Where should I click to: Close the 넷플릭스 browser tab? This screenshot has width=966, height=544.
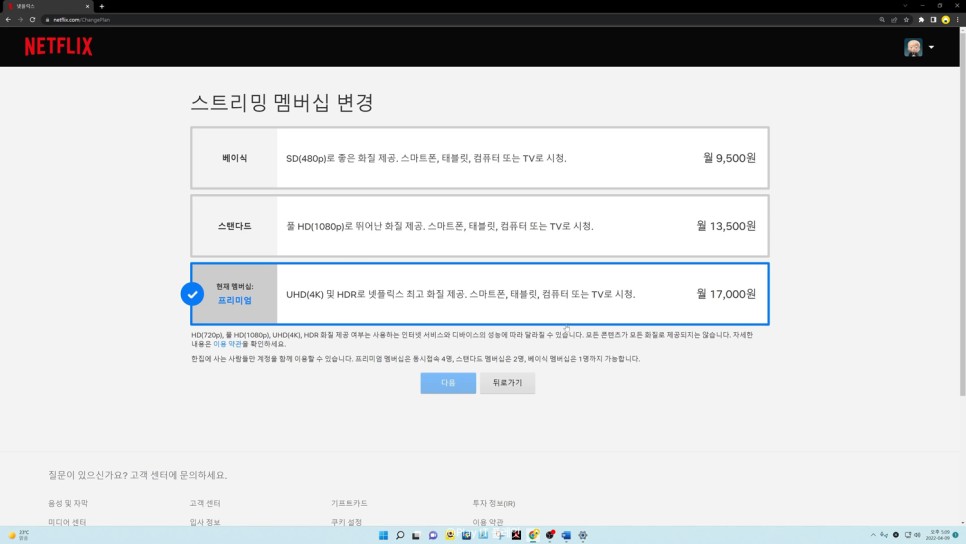[x=87, y=6]
